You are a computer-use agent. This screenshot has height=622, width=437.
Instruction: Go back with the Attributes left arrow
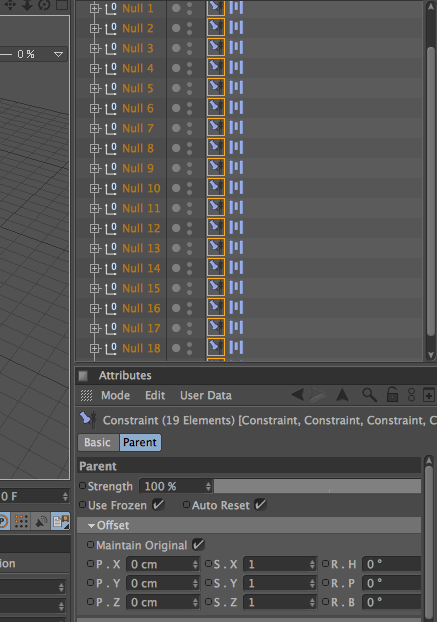[297, 395]
